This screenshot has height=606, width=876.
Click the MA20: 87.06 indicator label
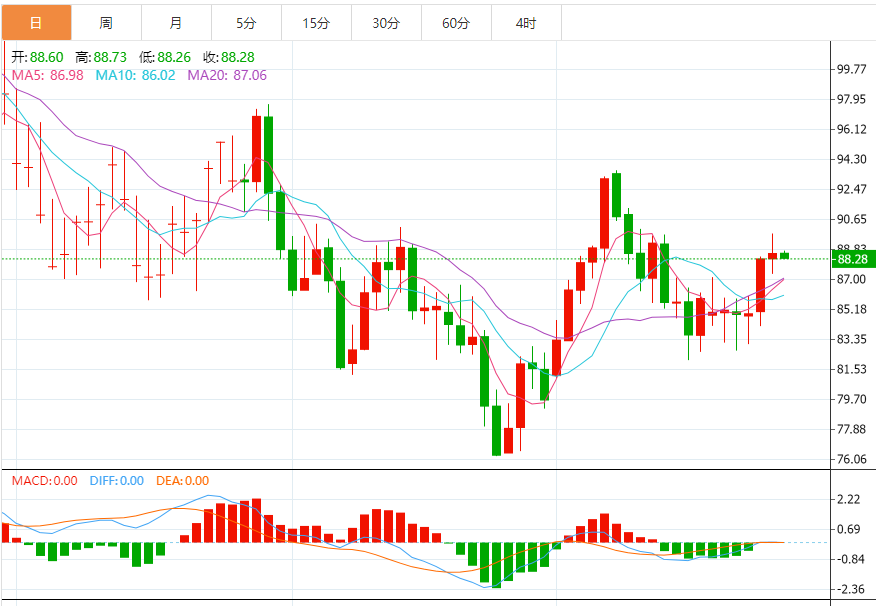[227, 75]
